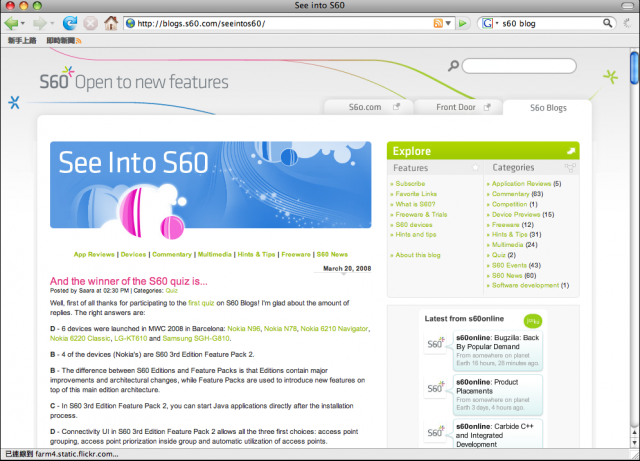
Task: Expand the Explore panel arrow icon
Action: pos(571,151)
